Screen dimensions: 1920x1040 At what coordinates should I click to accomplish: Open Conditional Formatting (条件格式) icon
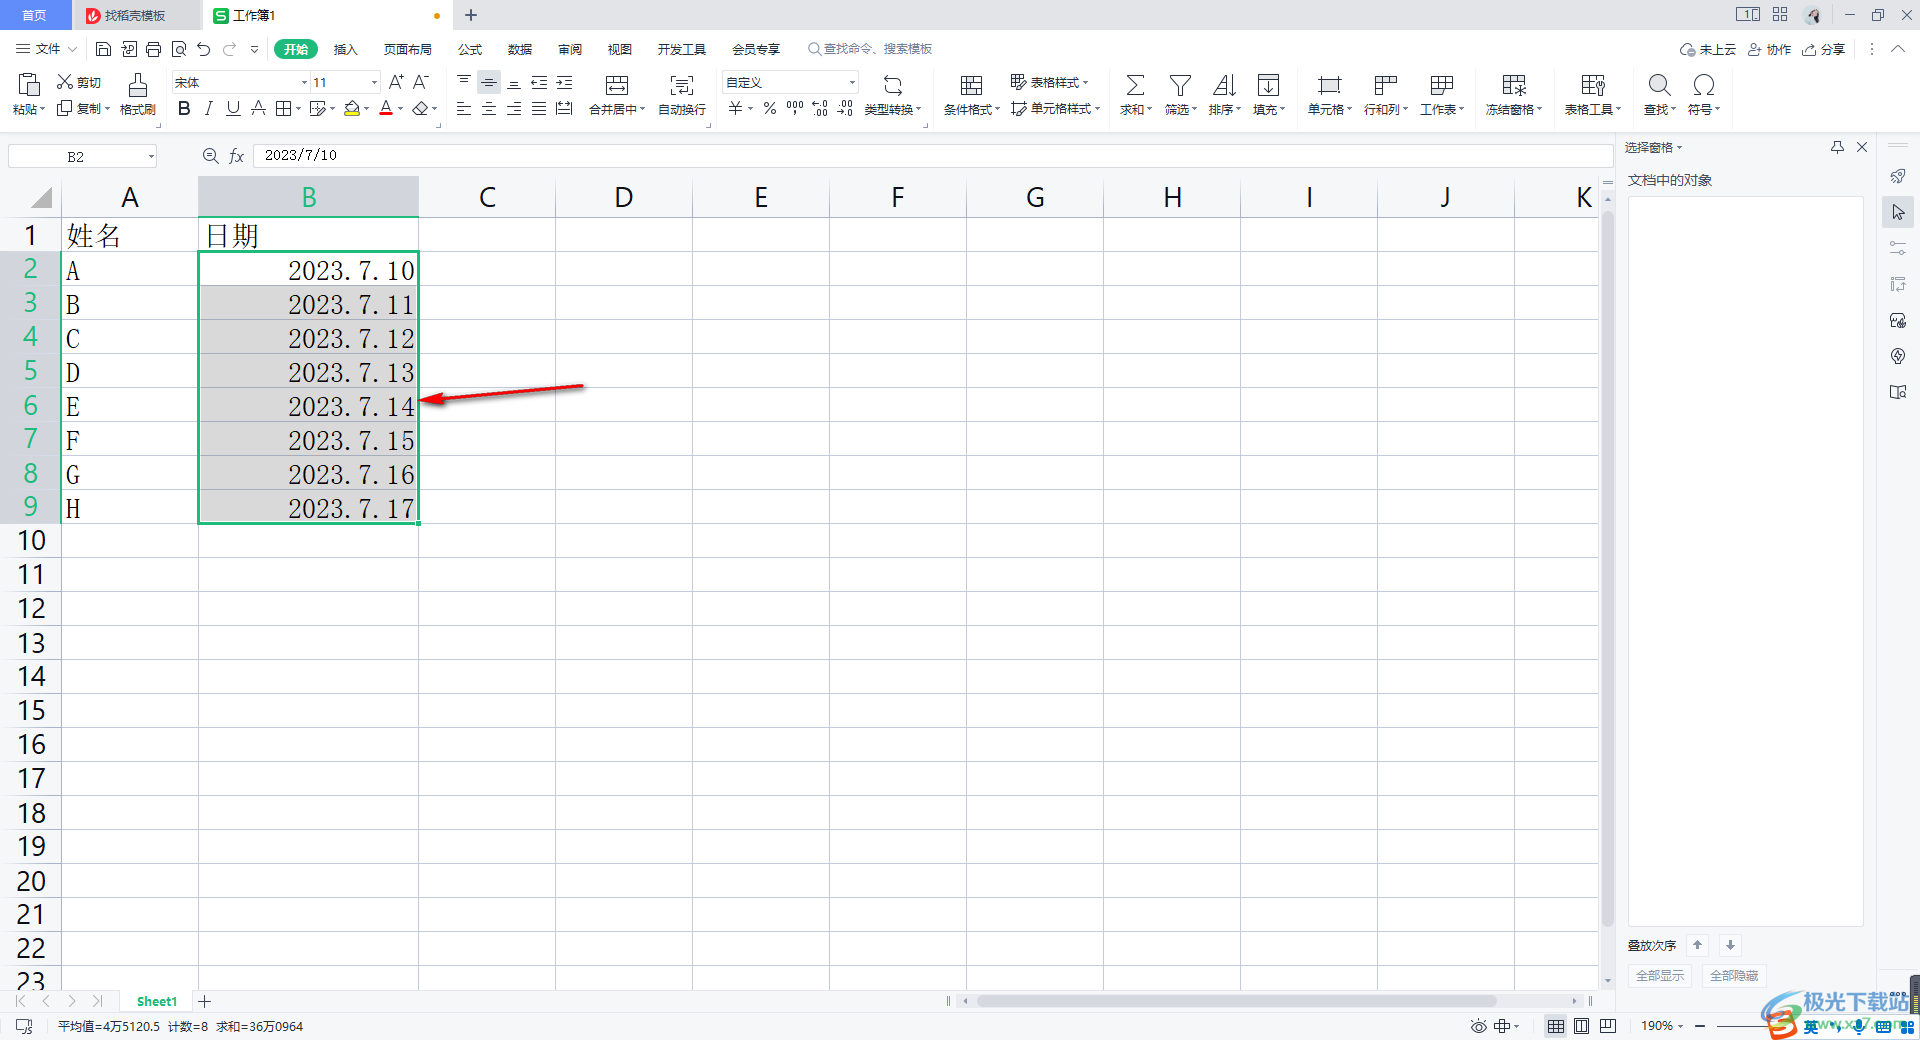[x=971, y=85]
